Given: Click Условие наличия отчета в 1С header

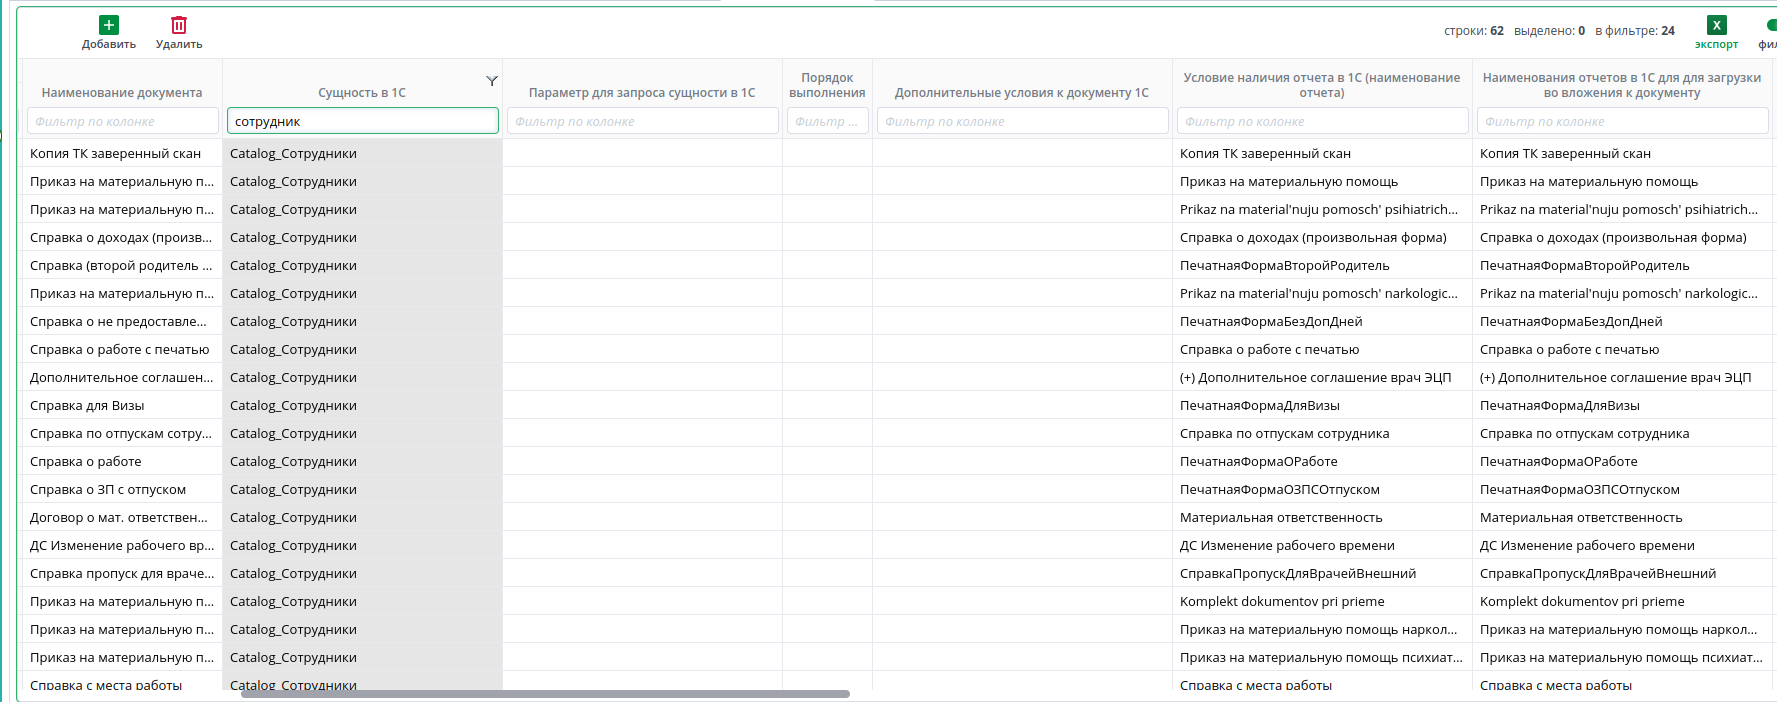Looking at the screenshot, I should click(x=1322, y=85).
